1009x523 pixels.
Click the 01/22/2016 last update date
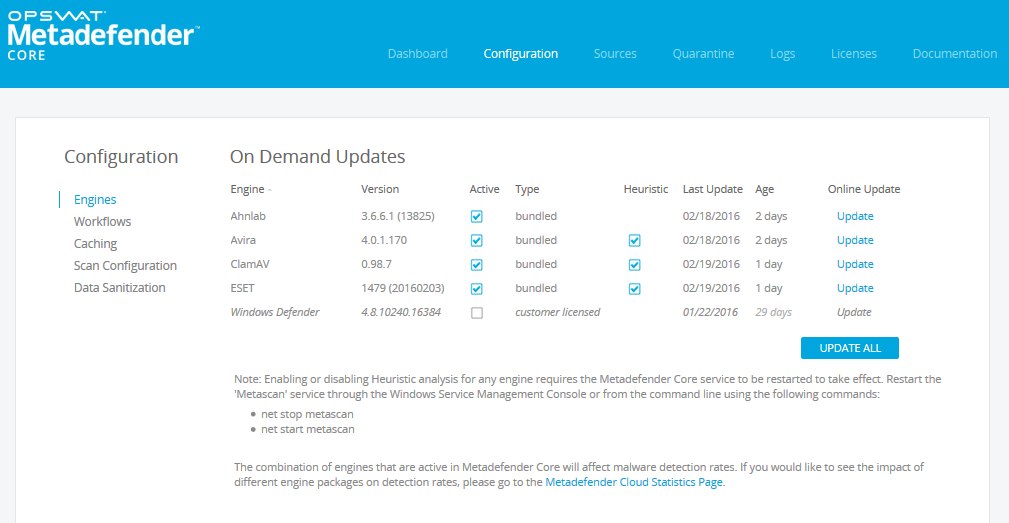(x=710, y=312)
